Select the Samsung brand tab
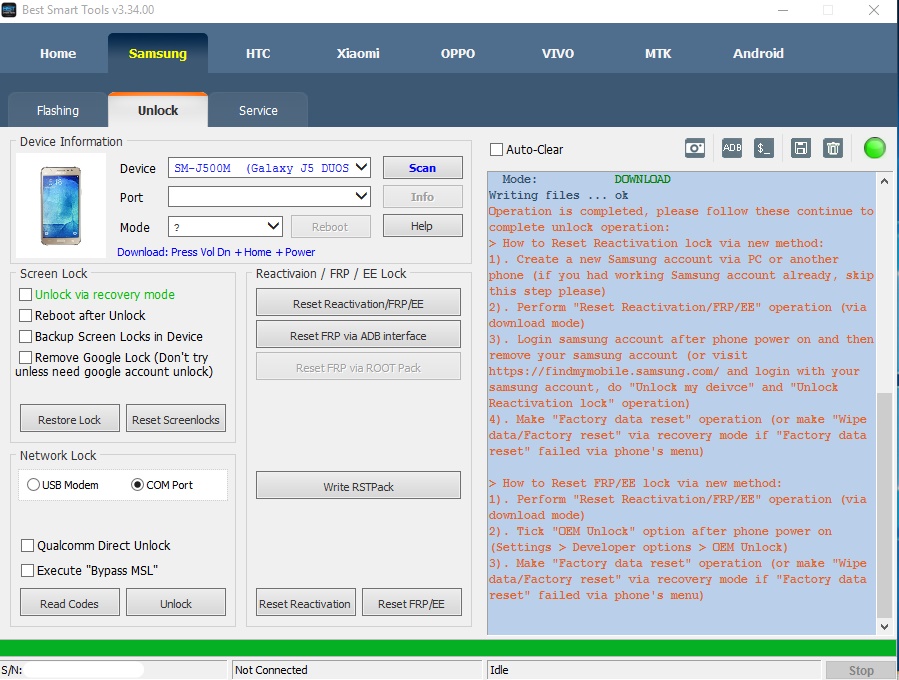This screenshot has width=899, height=680. (x=158, y=53)
